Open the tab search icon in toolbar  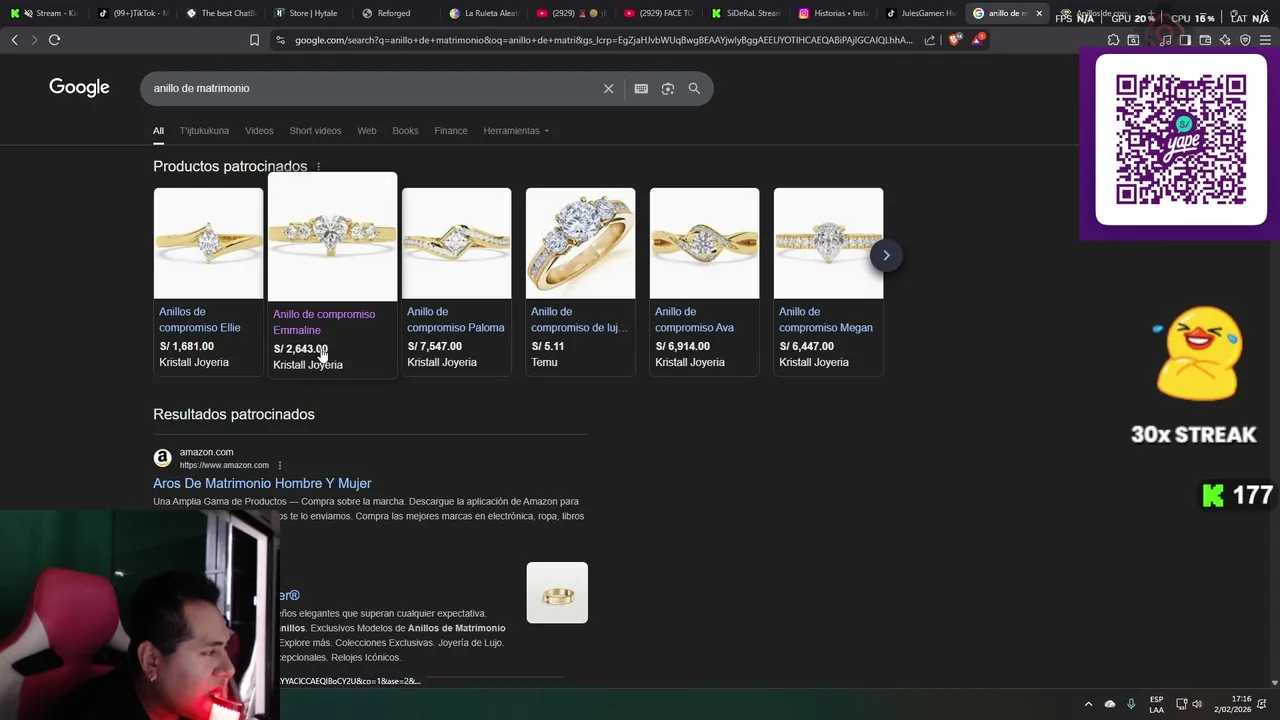[x=1133, y=40]
